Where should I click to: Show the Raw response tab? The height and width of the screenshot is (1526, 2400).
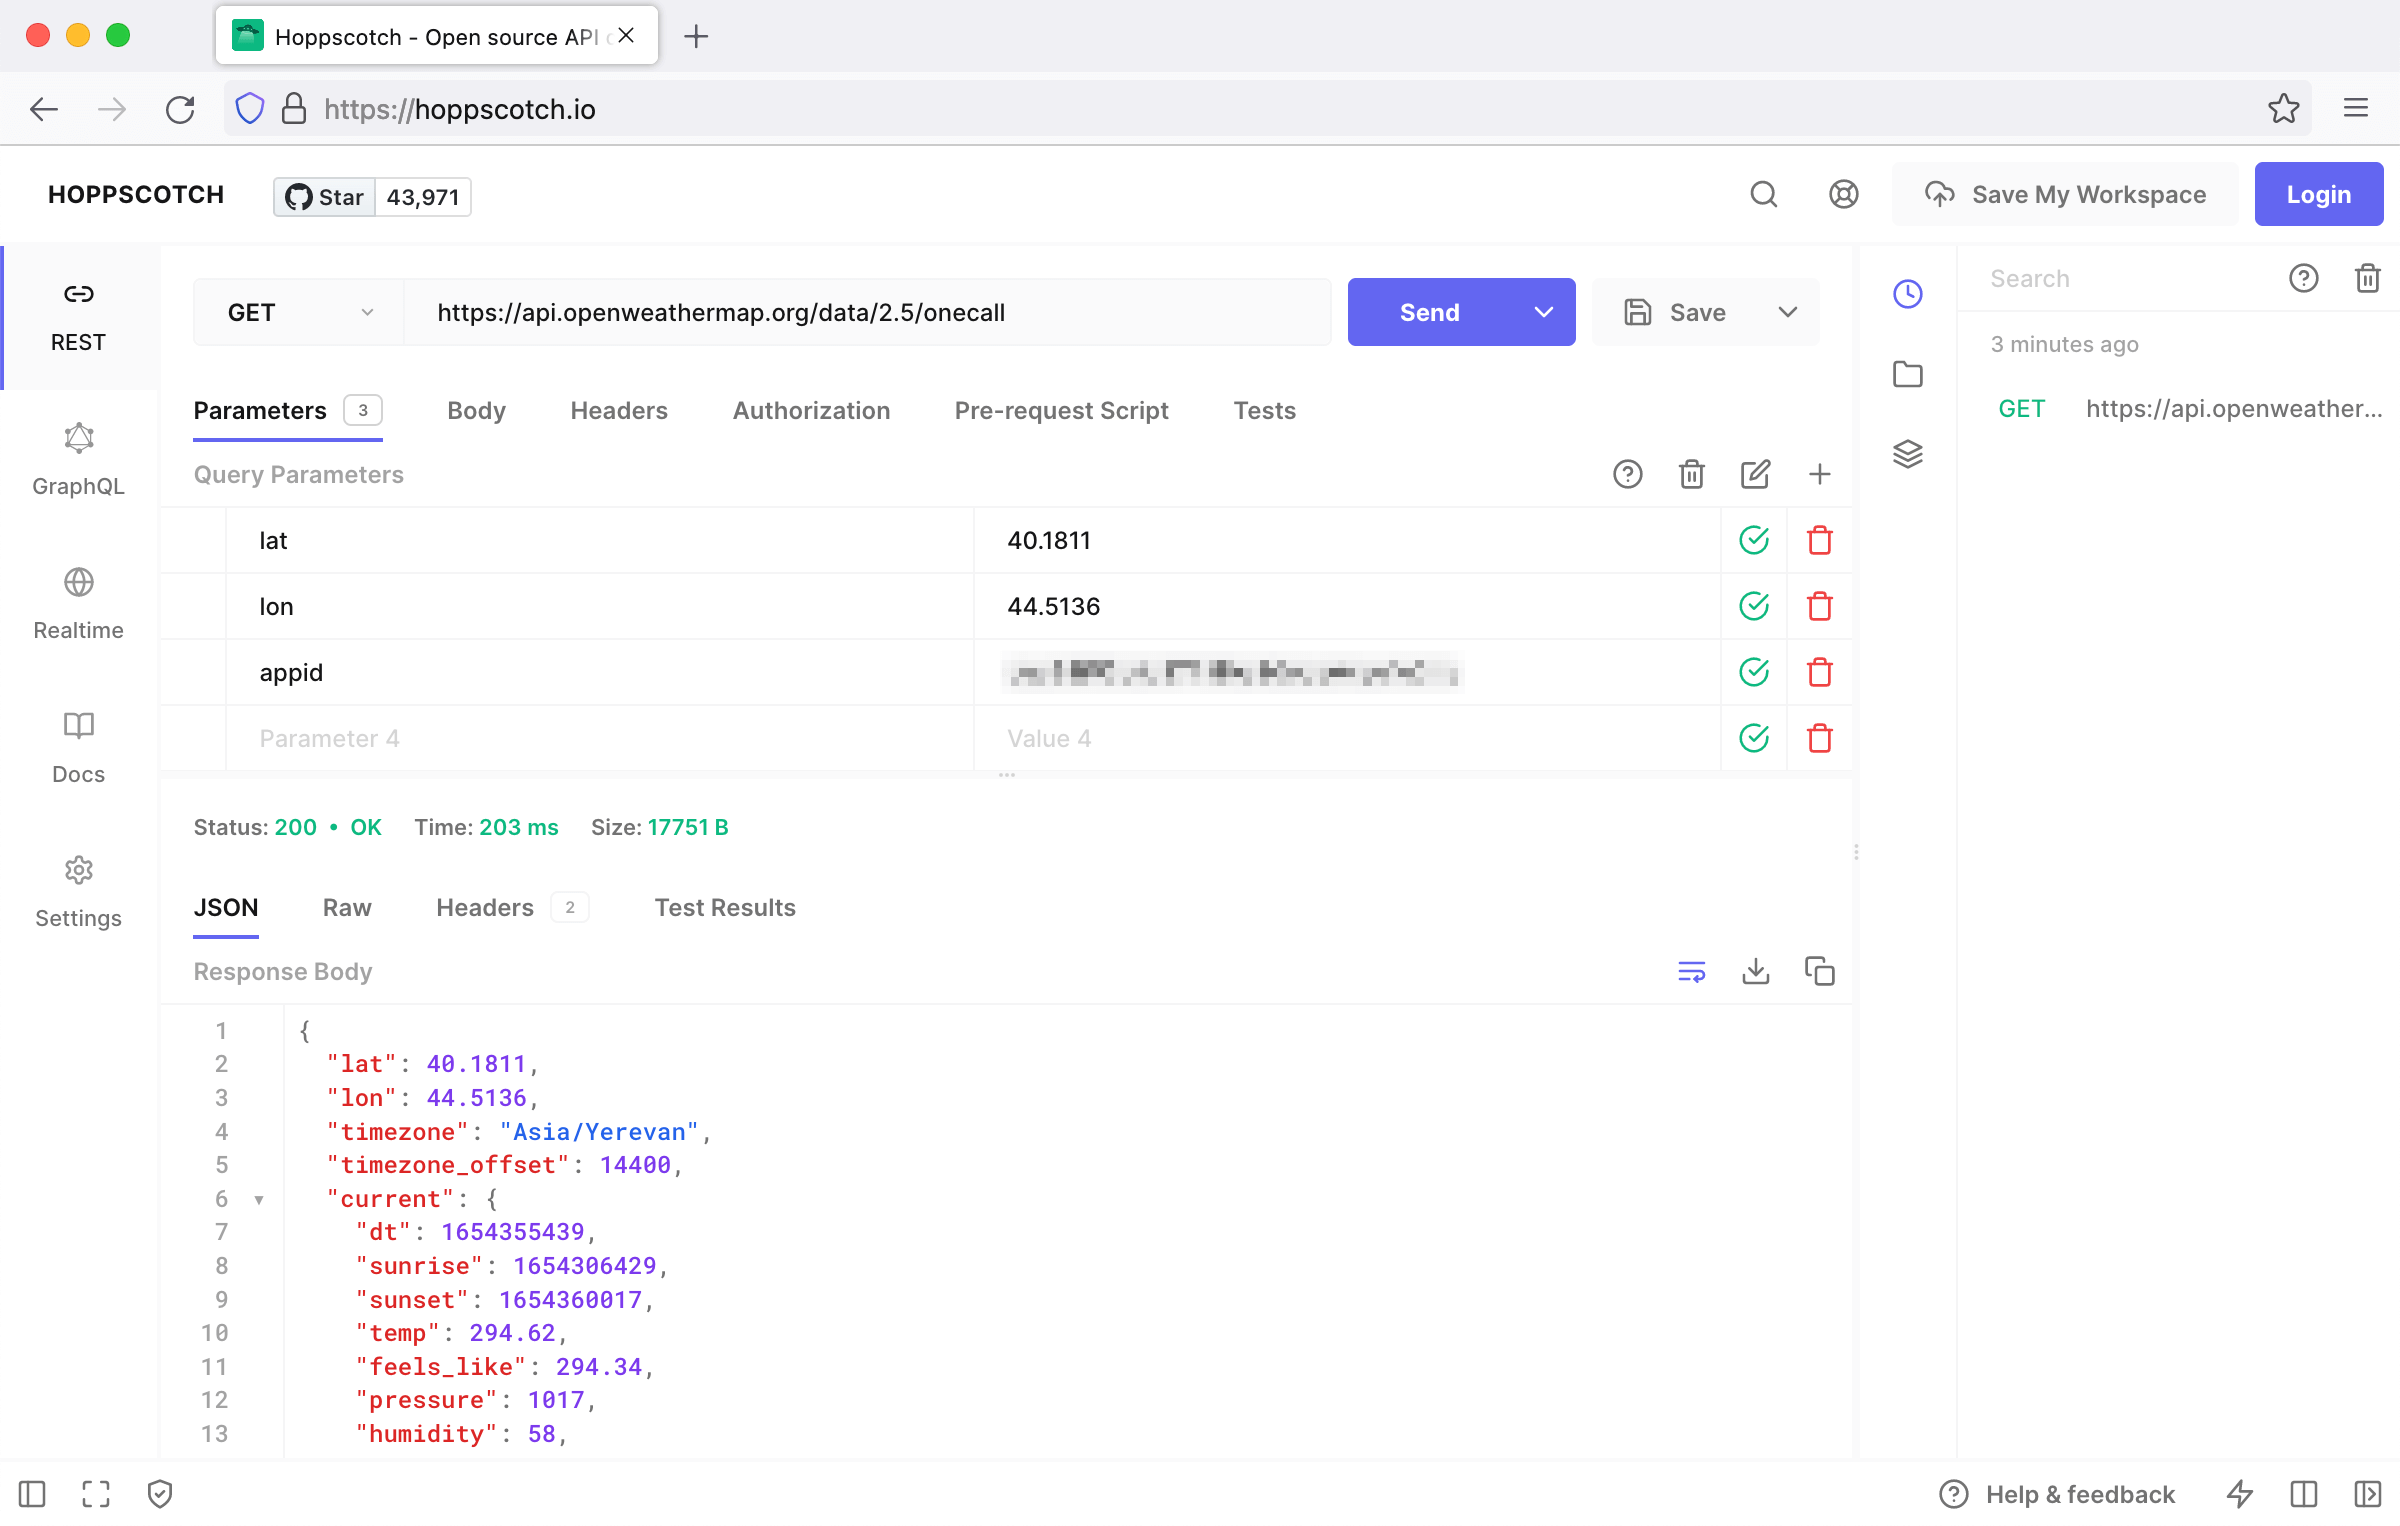[347, 907]
